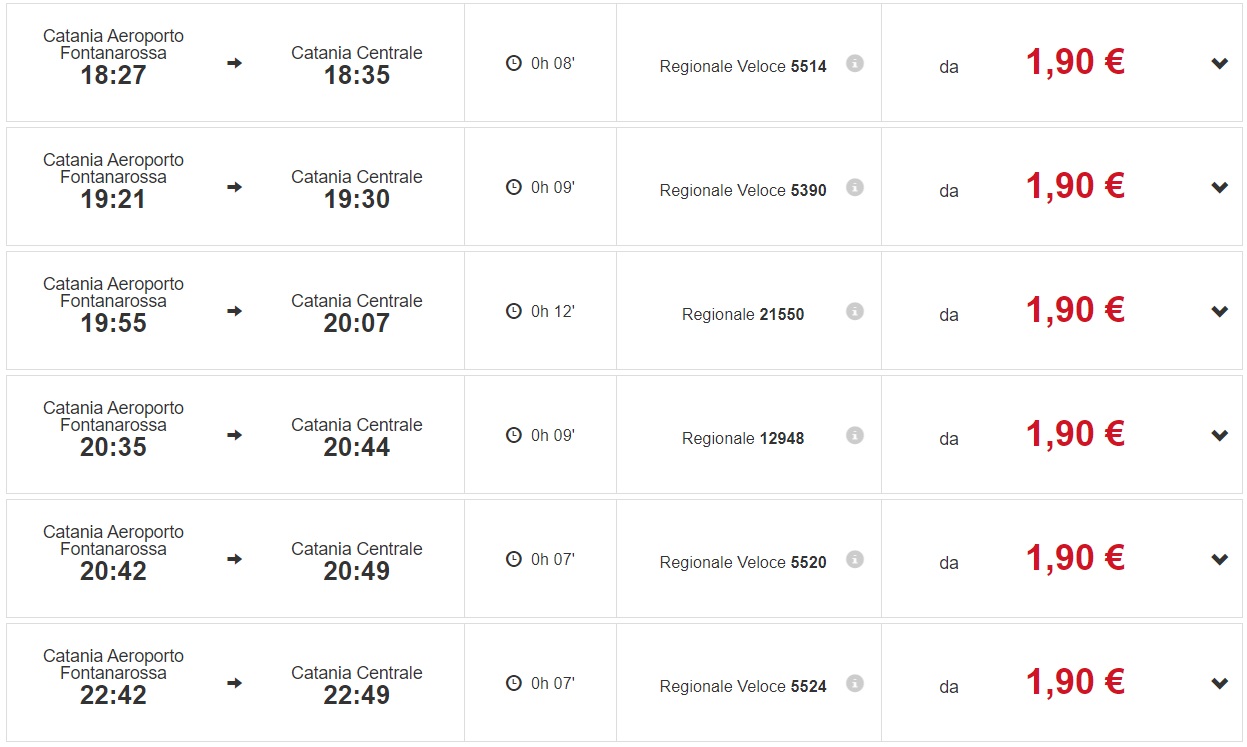Select the 1,90 € price on 18:27 train
Screen dimensions: 1247x747
point(1075,62)
